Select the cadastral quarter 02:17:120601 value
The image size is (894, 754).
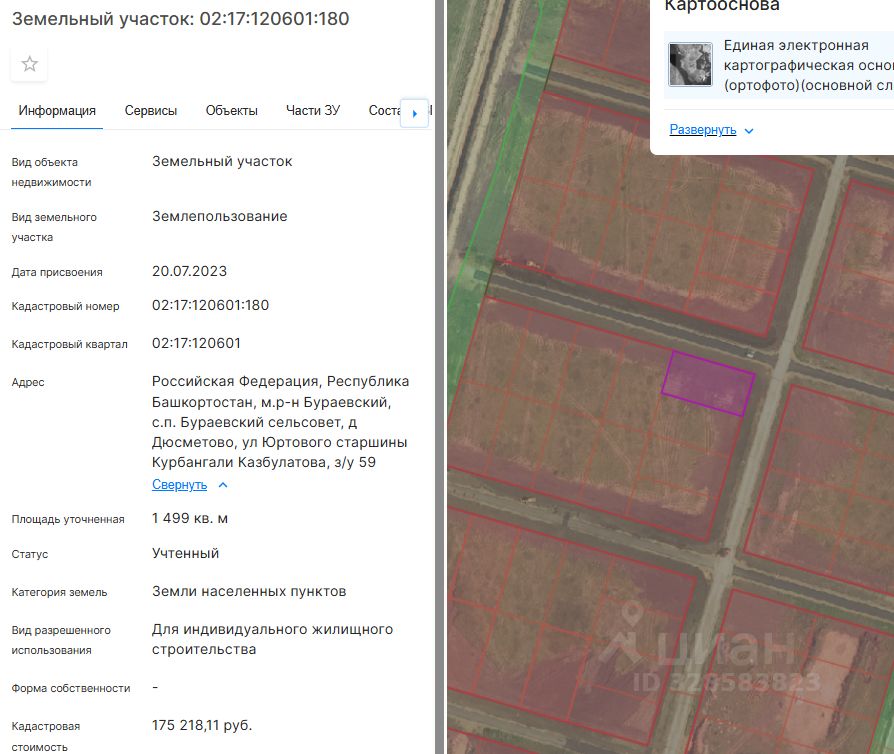(x=196, y=343)
